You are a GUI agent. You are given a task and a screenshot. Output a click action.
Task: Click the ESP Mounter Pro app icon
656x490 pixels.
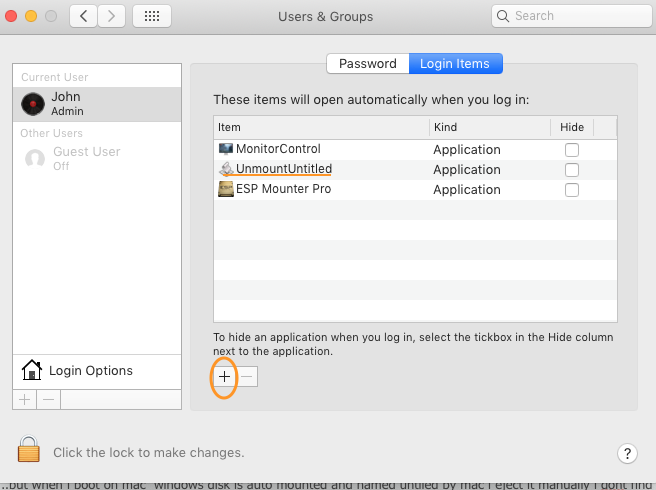pos(226,189)
